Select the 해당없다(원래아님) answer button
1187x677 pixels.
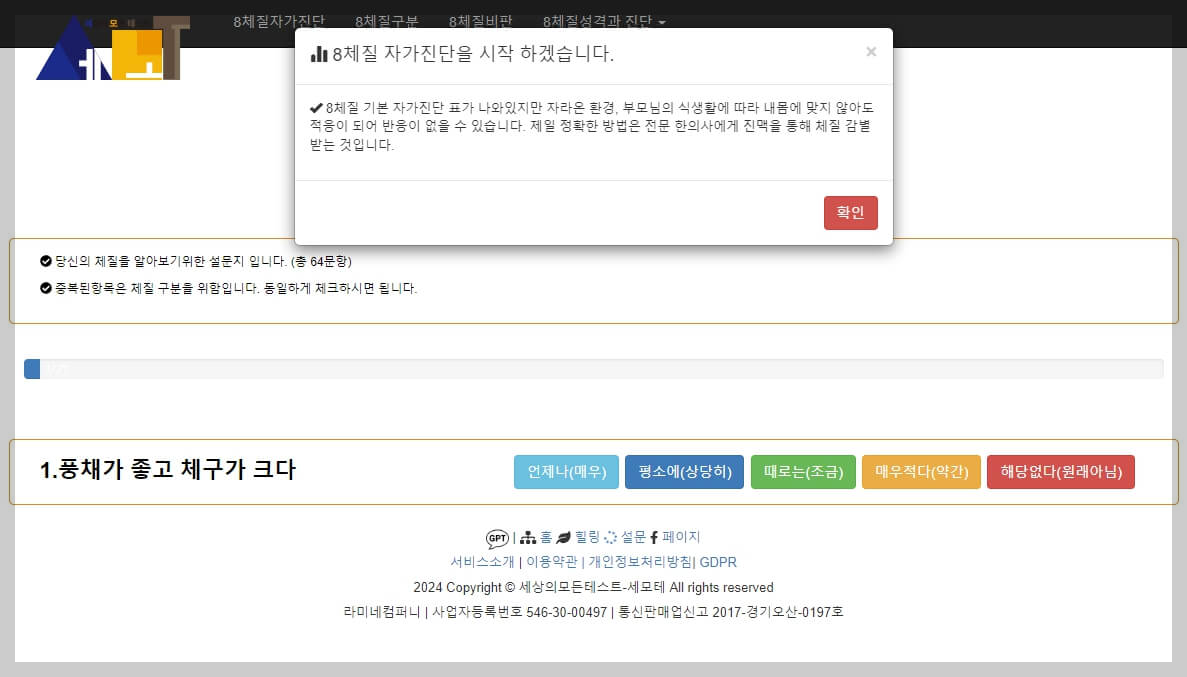click(1060, 471)
